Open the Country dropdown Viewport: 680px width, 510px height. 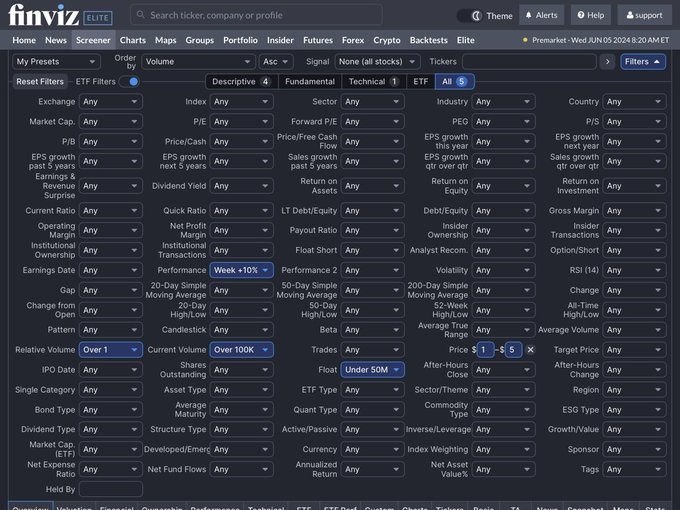tap(634, 101)
